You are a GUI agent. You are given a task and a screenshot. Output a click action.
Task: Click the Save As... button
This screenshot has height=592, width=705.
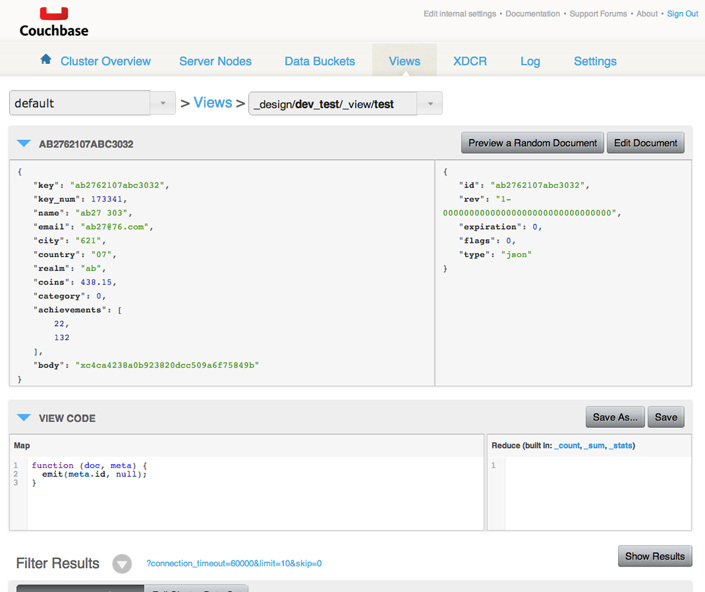click(x=615, y=417)
